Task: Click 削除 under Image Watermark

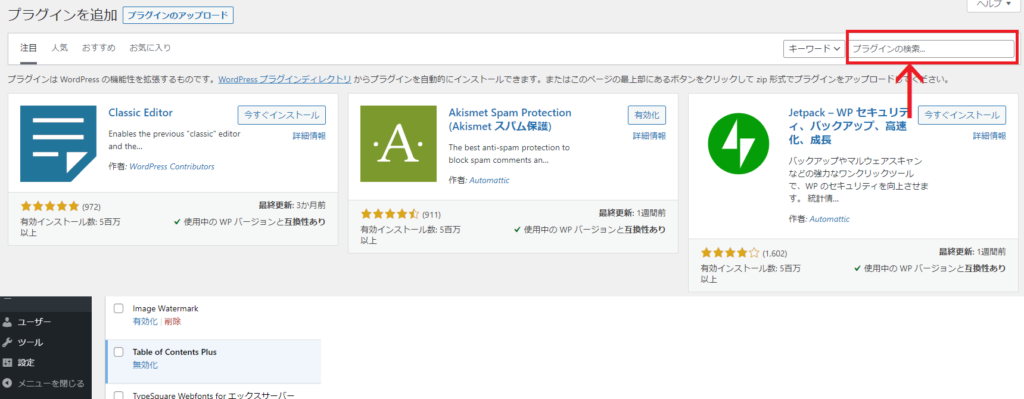Action: [x=173, y=321]
